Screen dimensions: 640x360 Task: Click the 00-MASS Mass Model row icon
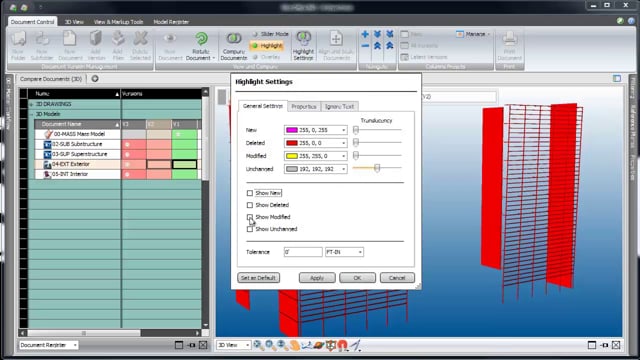click(x=48, y=134)
